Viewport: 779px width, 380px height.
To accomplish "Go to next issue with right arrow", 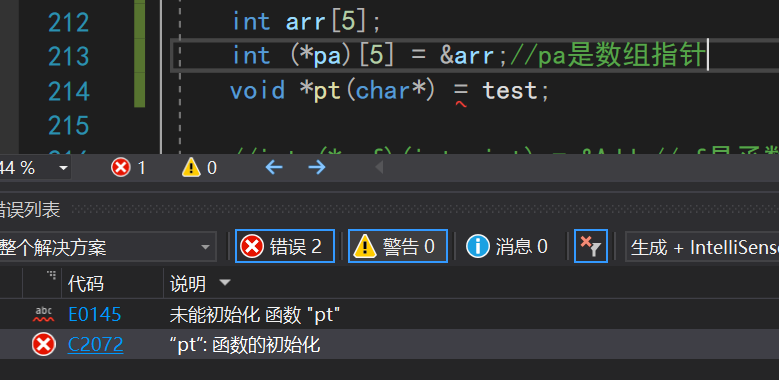I will [x=316, y=167].
